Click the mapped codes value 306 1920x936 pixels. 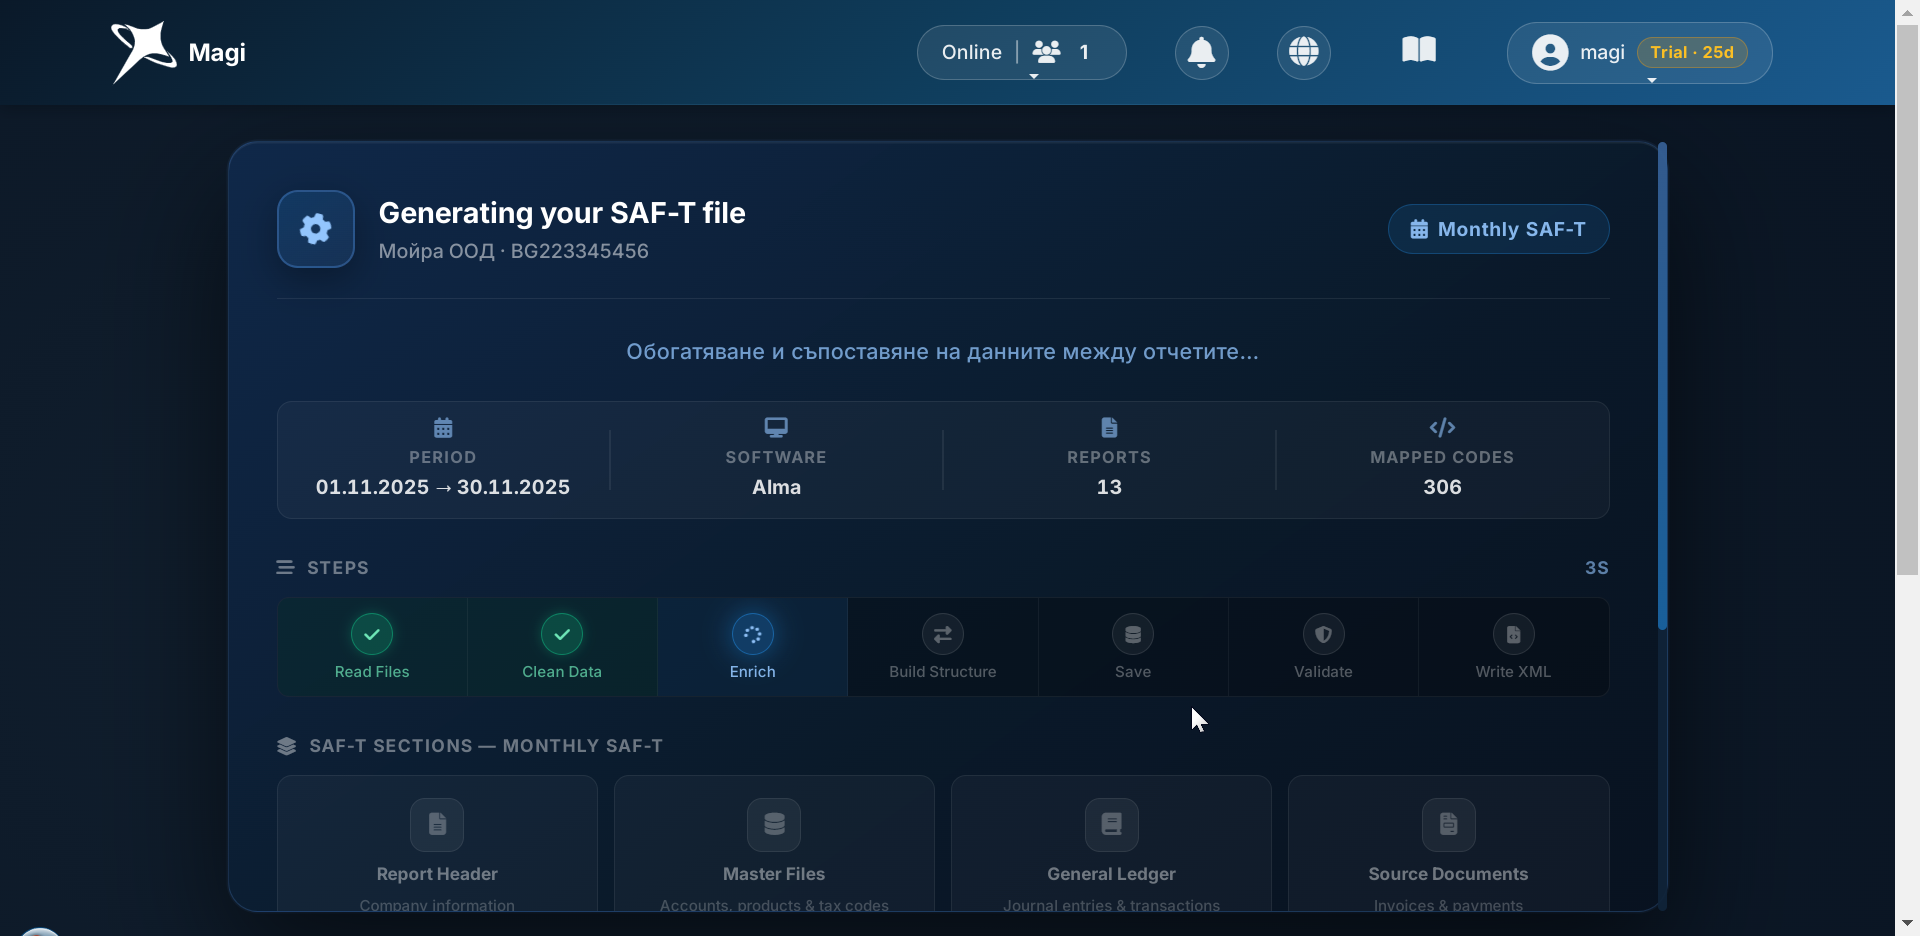pyautogui.click(x=1442, y=487)
